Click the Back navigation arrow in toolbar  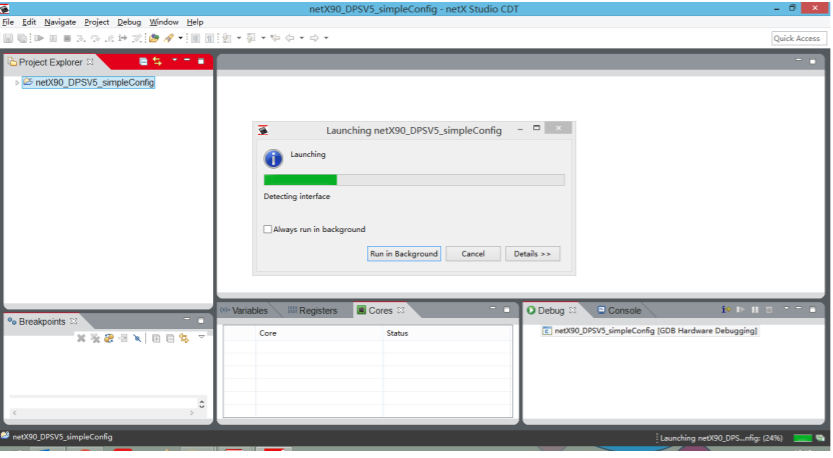point(290,38)
